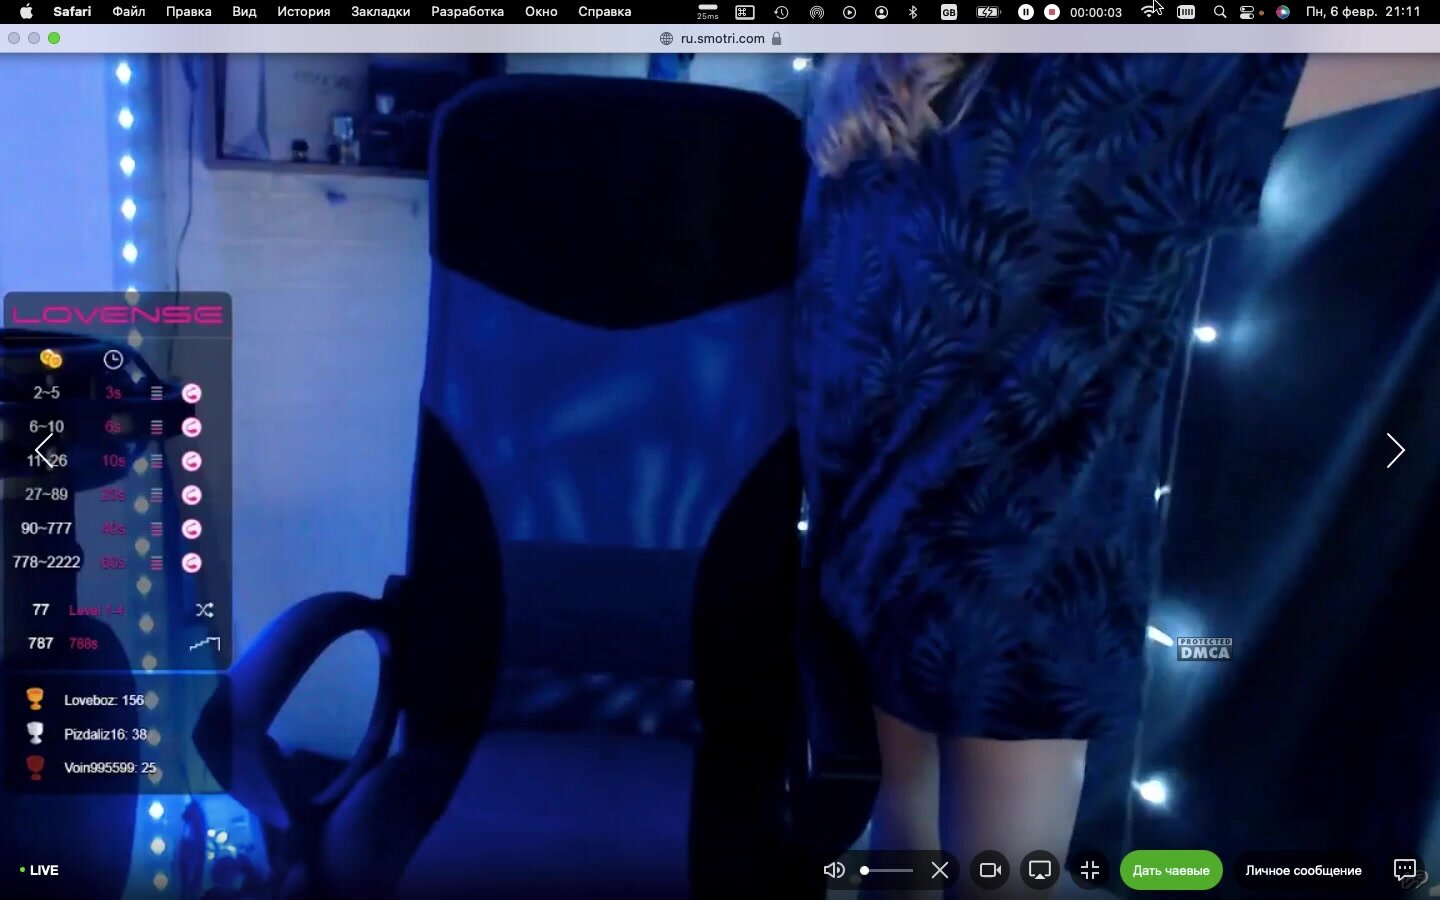Open Spotlight search magnifier icon
Image resolution: width=1440 pixels, height=900 pixels.
(1220, 12)
